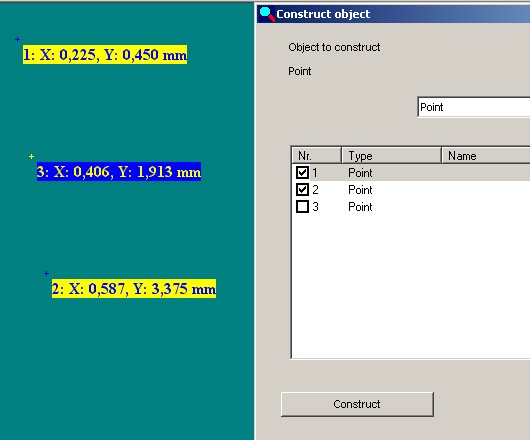Select row 3 Point in the list
Viewport: 530px width, 440px height.
coord(411,206)
